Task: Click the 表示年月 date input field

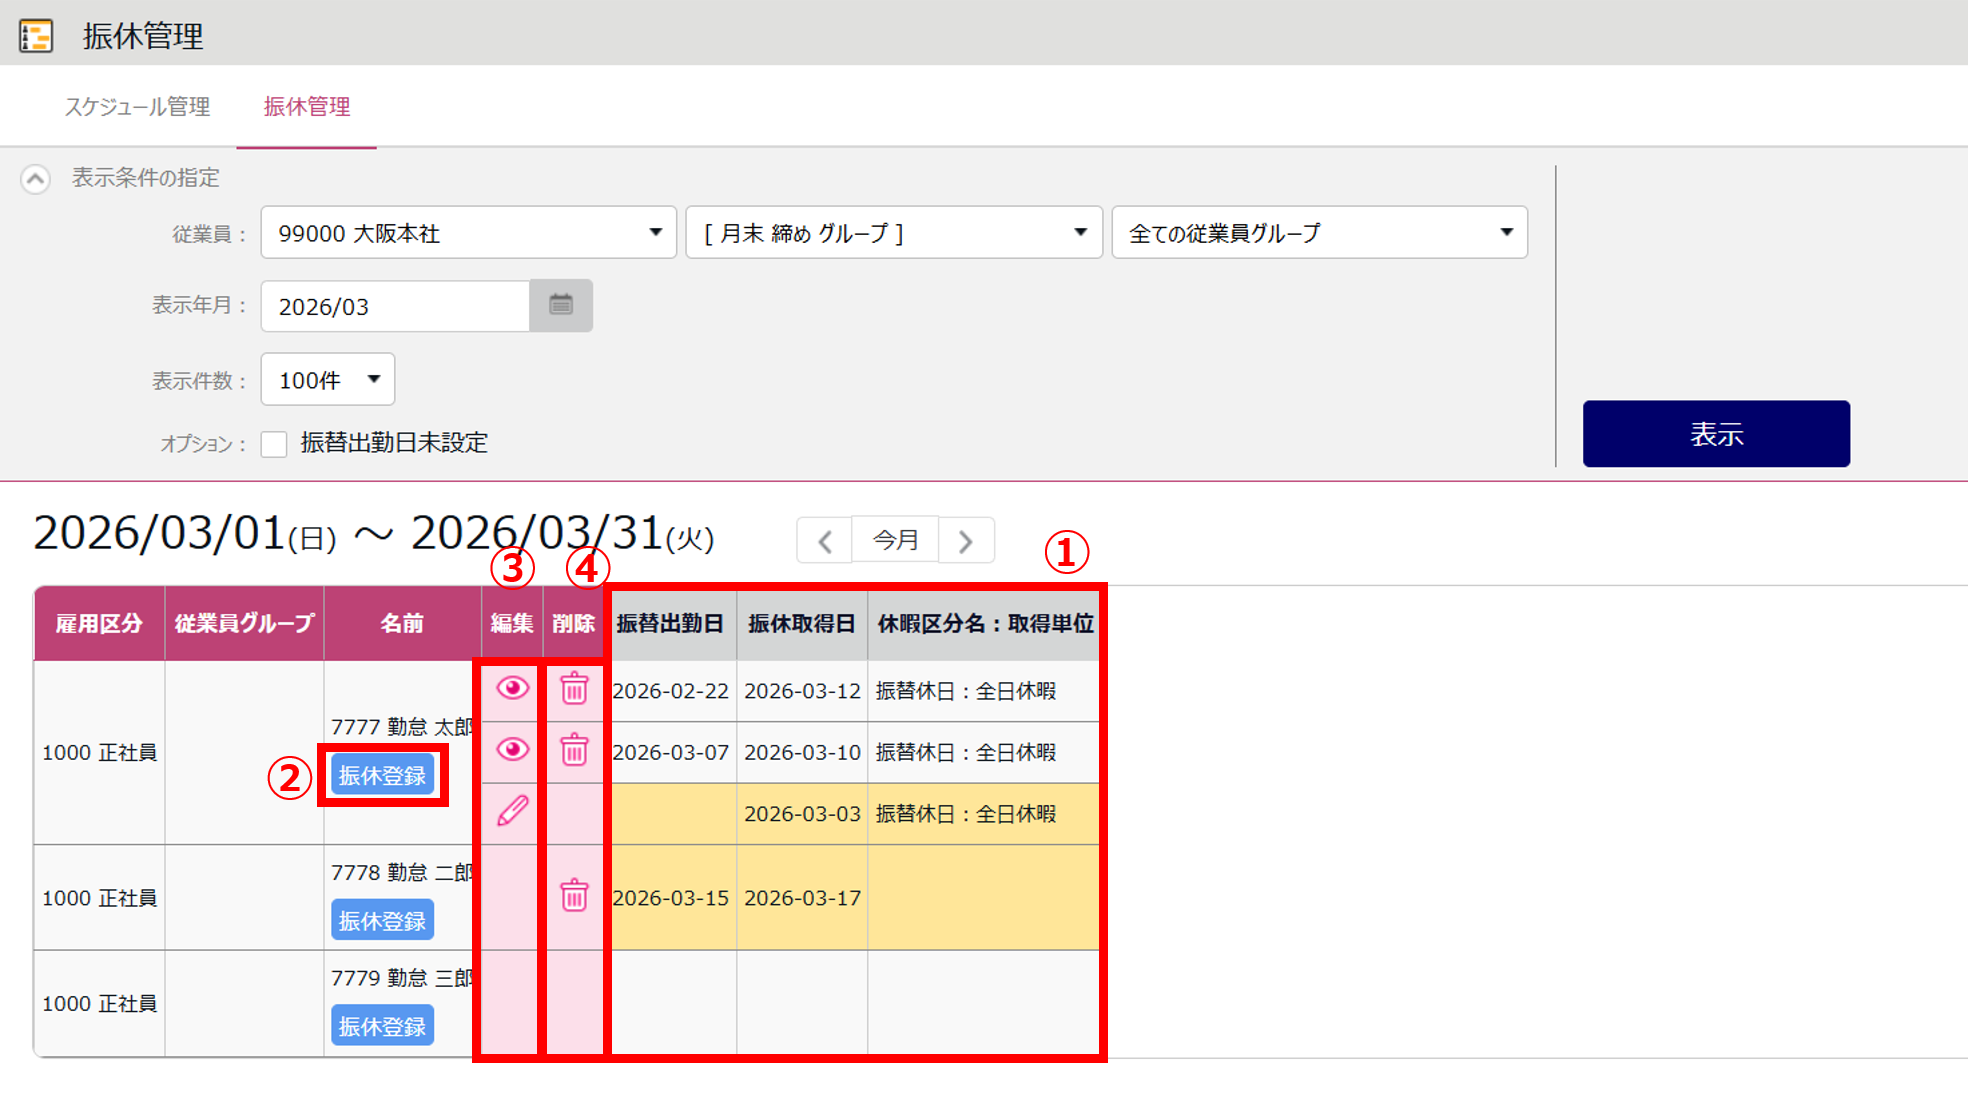Action: pos(395,306)
